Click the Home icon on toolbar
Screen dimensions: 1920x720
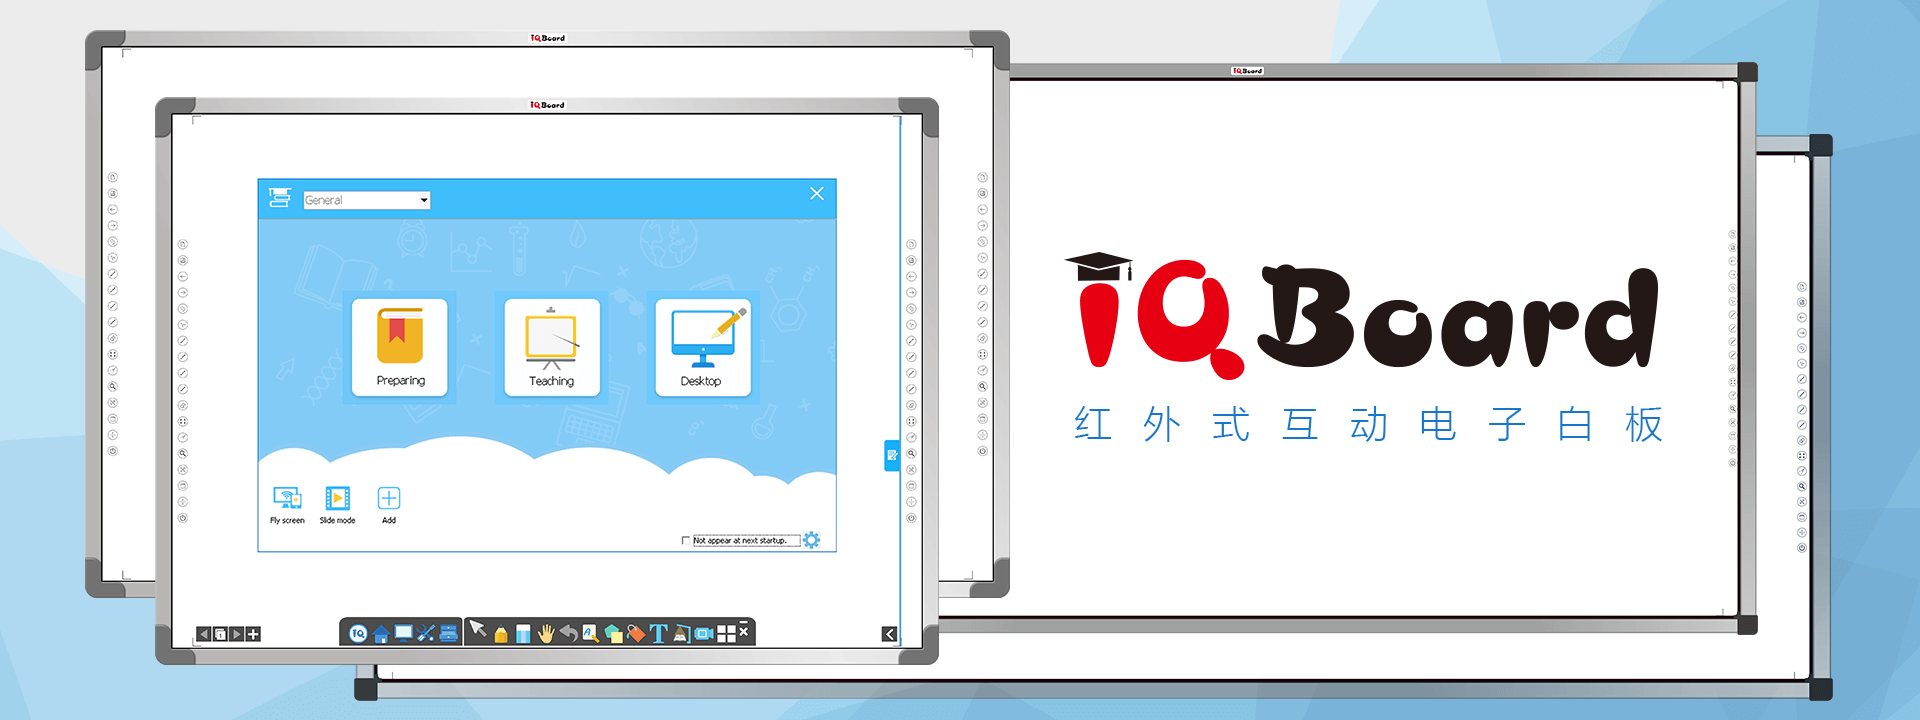(381, 634)
